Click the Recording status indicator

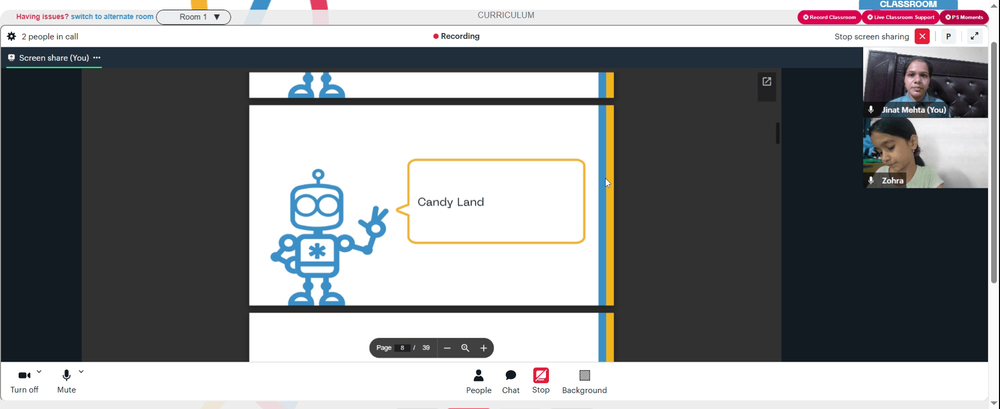456,36
